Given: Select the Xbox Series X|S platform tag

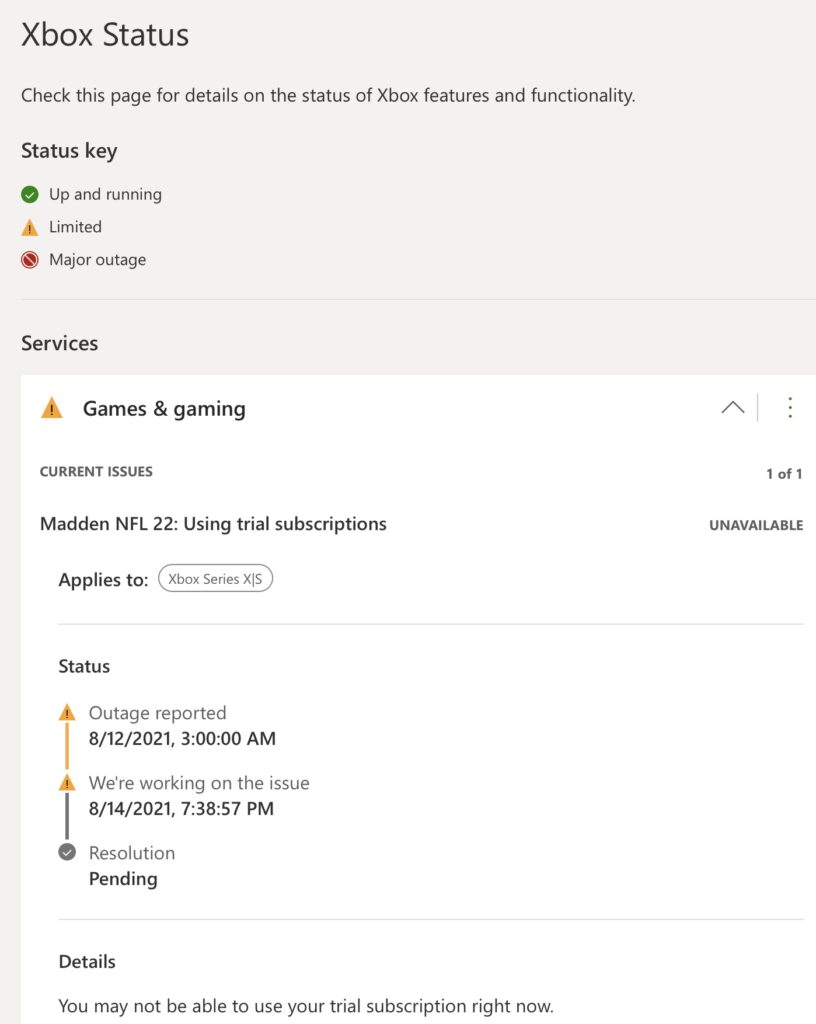Looking at the screenshot, I should [x=215, y=579].
